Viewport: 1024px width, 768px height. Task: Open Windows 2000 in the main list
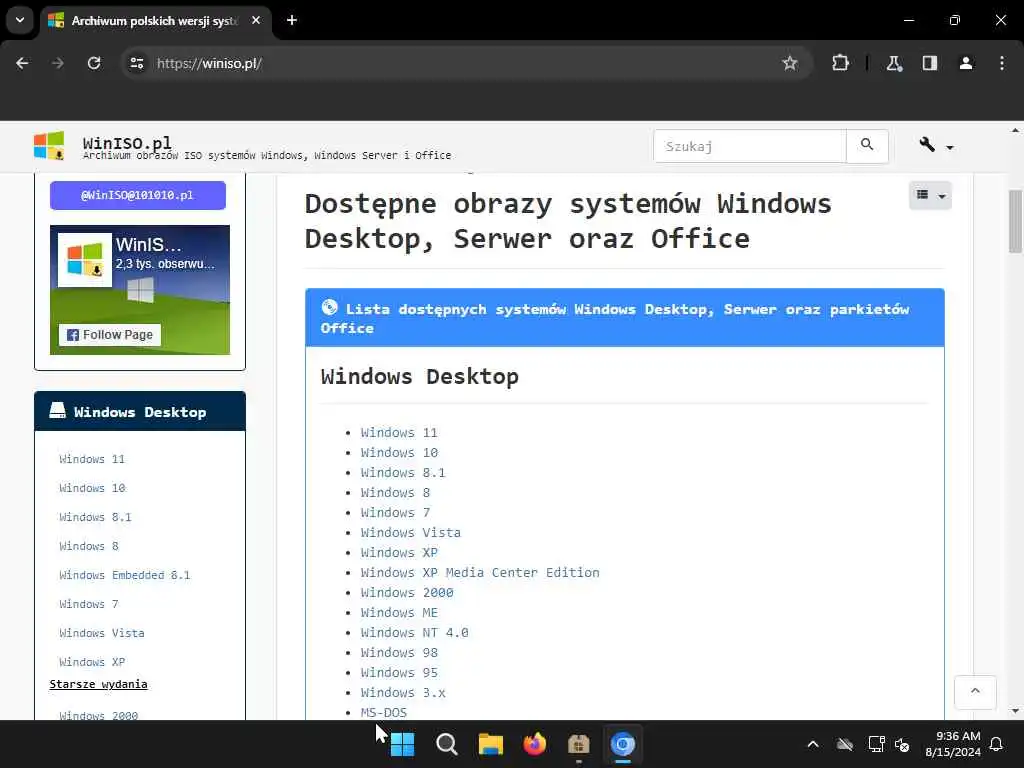[407, 592]
